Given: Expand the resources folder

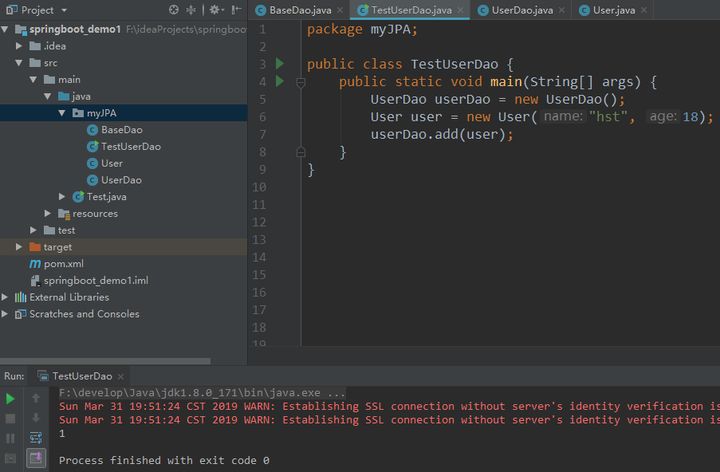Looking at the screenshot, I should (x=47, y=214).
